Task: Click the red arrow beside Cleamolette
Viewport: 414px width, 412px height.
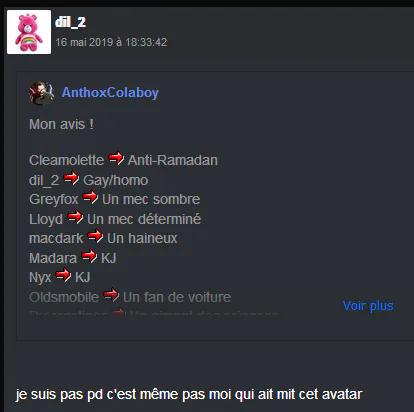Action: click(116, 158)
